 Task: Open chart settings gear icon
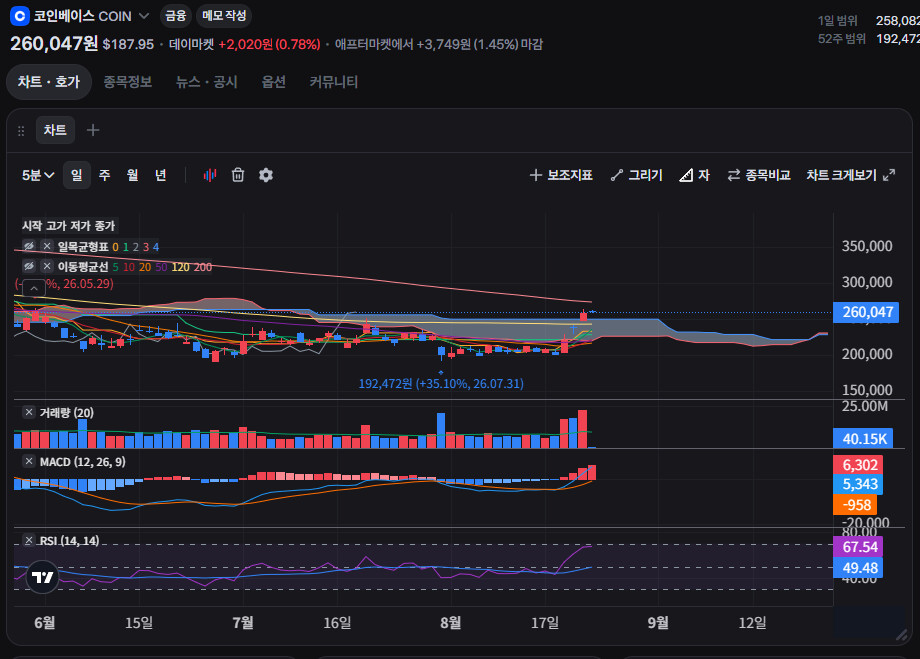(266, 175)
